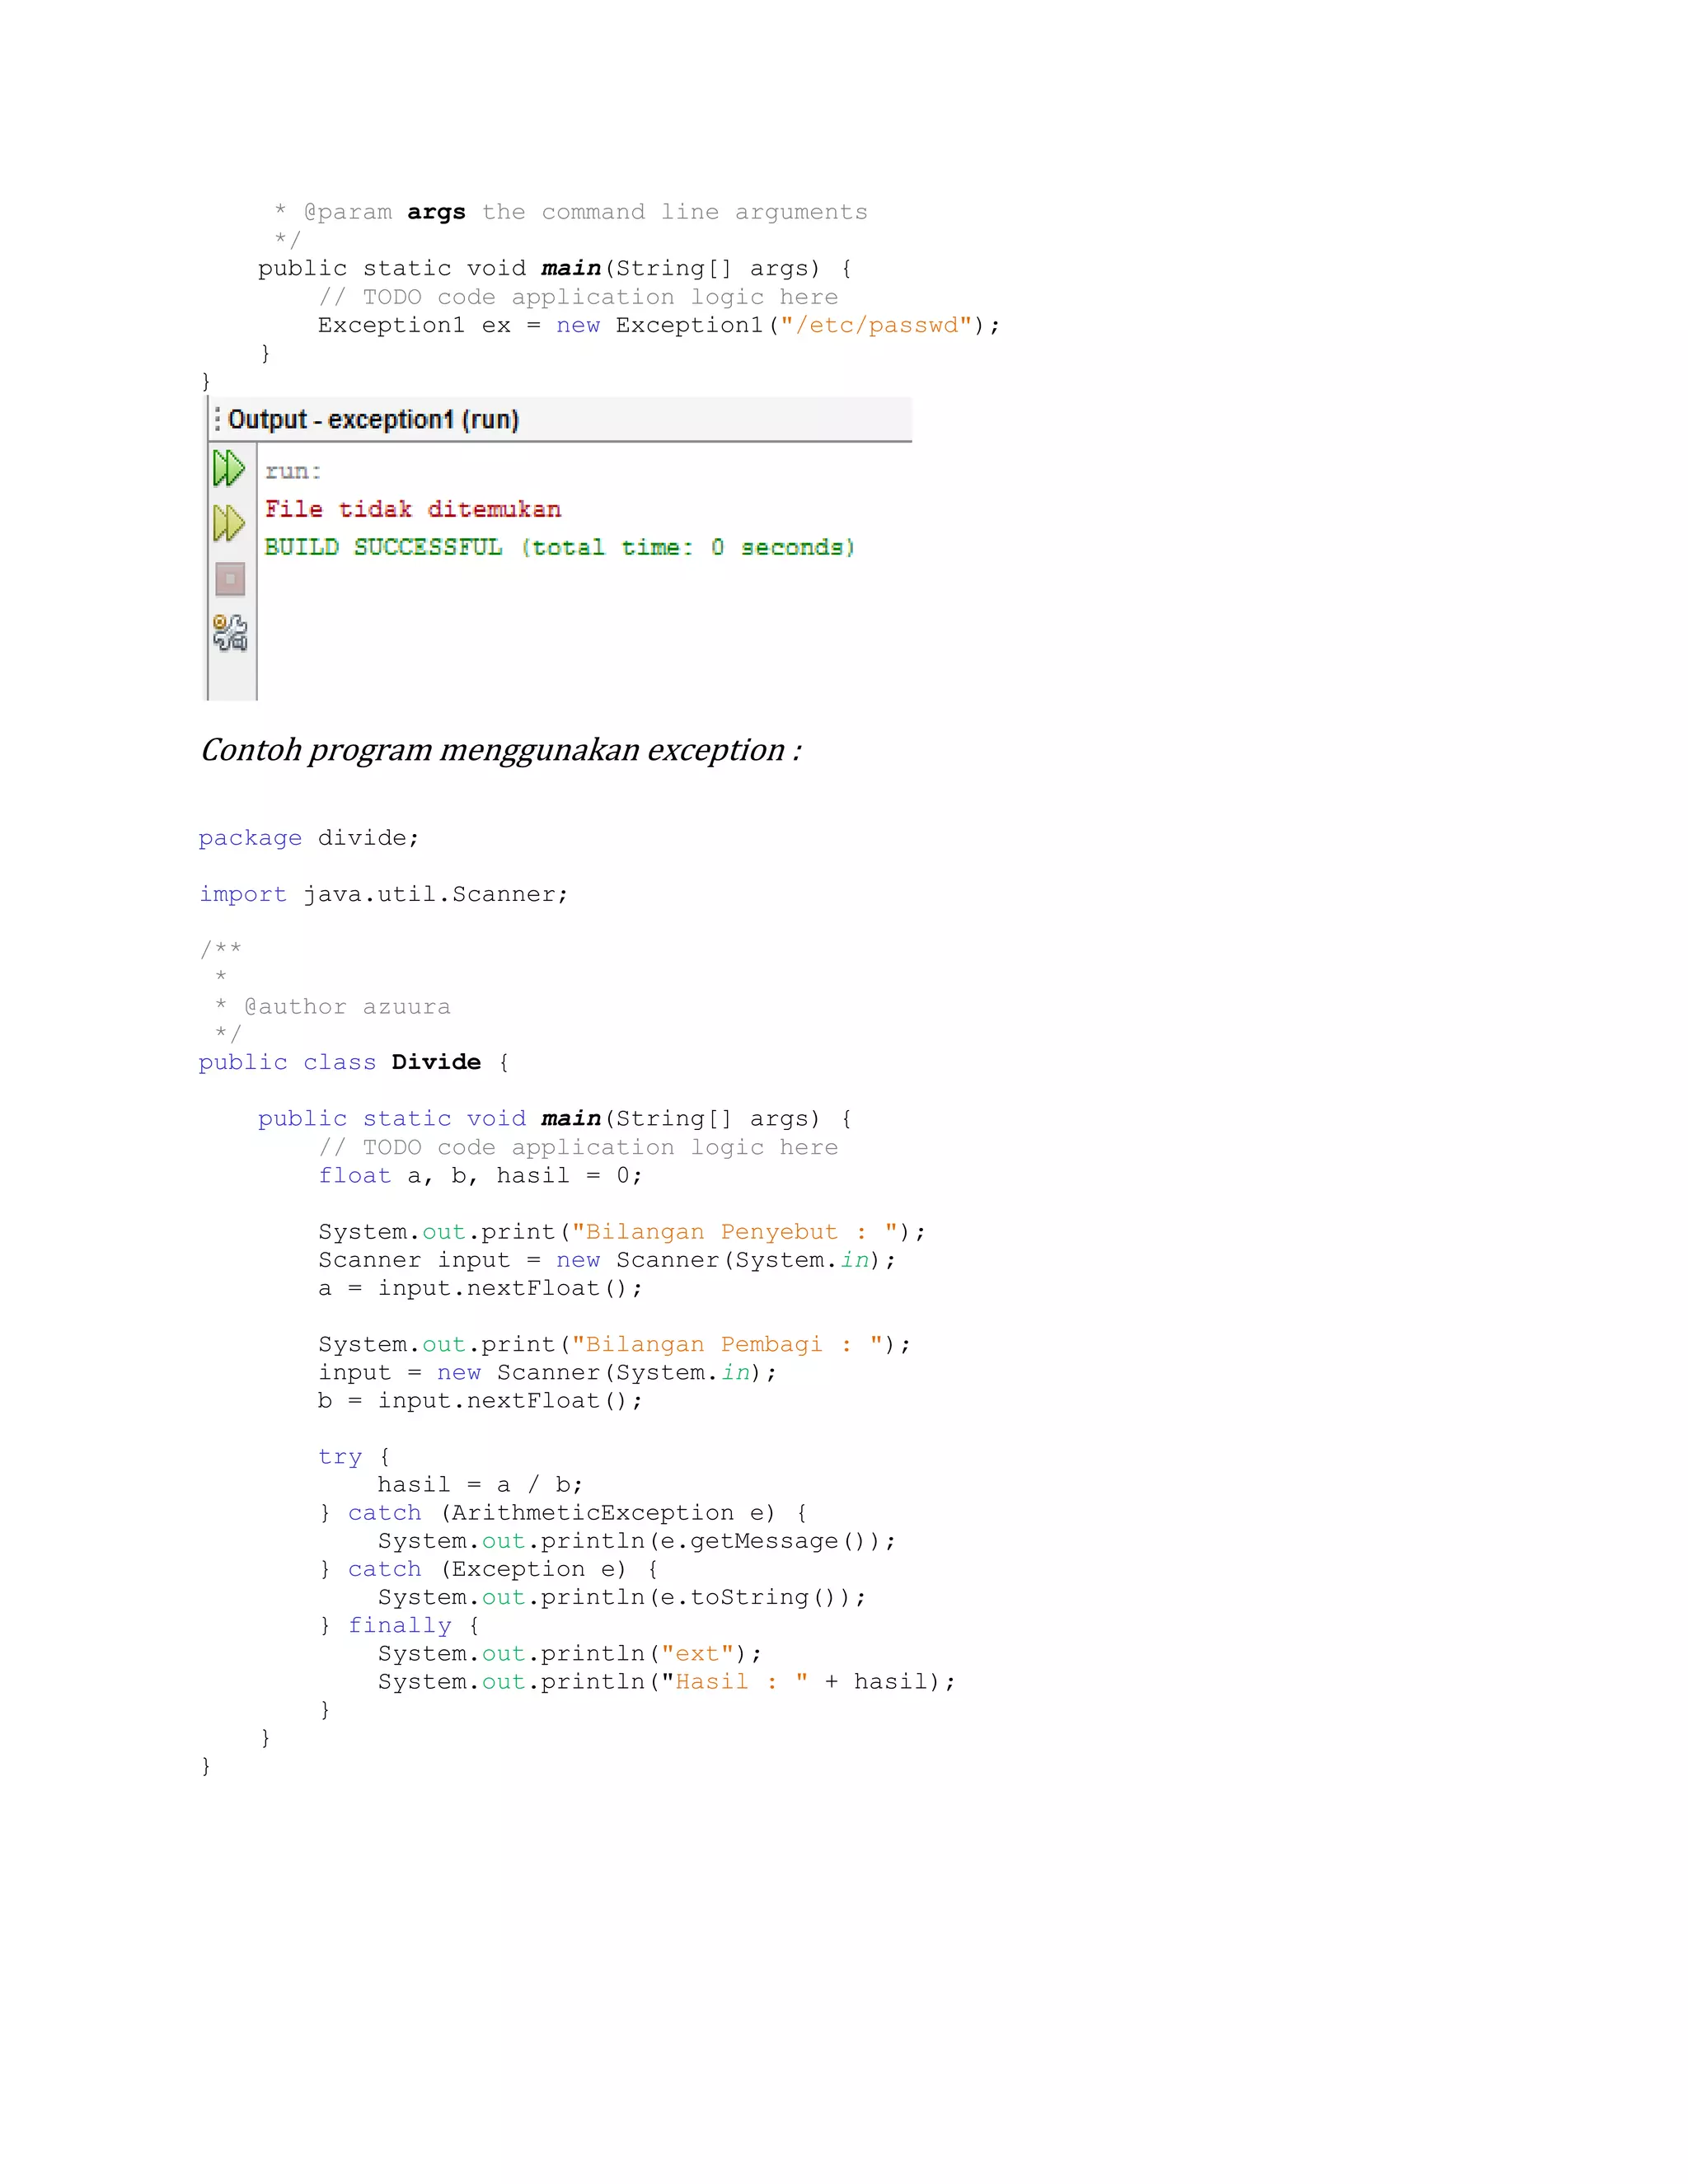The image size is (1688, 2184).
Task: Click the 'System.out.println(e.getMessage());' line
Action: pyautogui.click(x=637, y=1541)
